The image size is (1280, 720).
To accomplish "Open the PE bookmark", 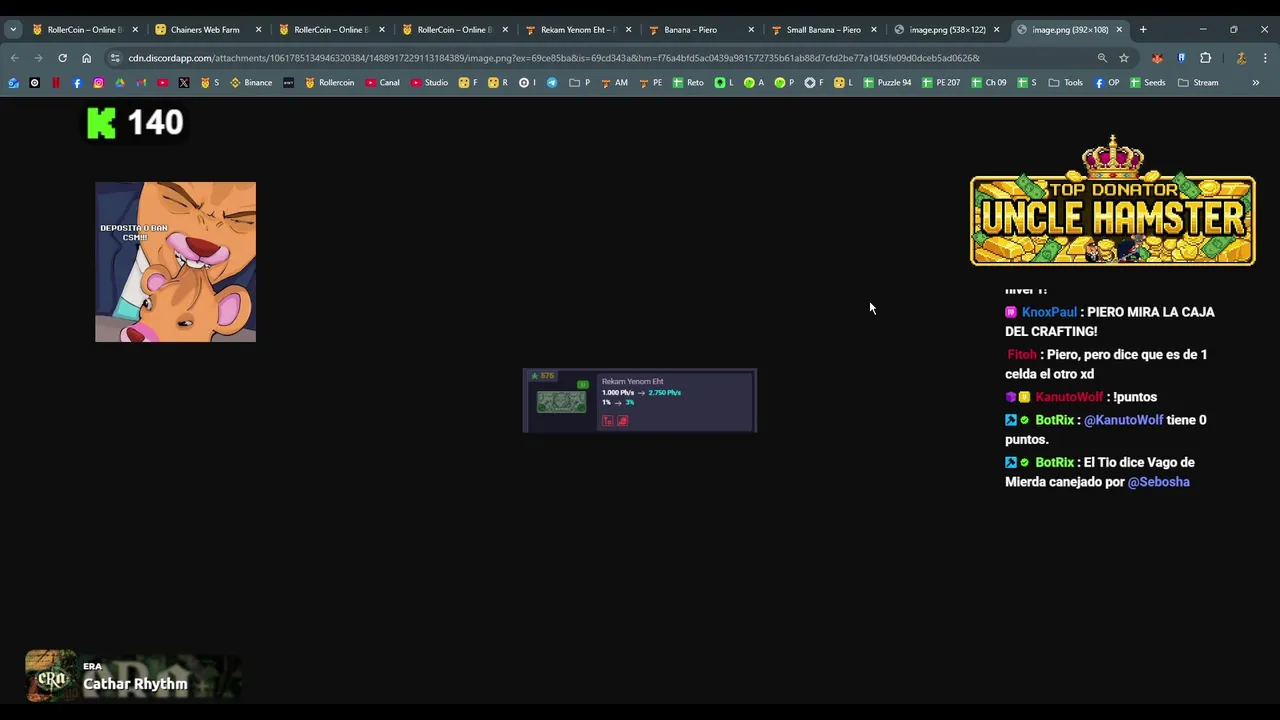I will point(650,83).
